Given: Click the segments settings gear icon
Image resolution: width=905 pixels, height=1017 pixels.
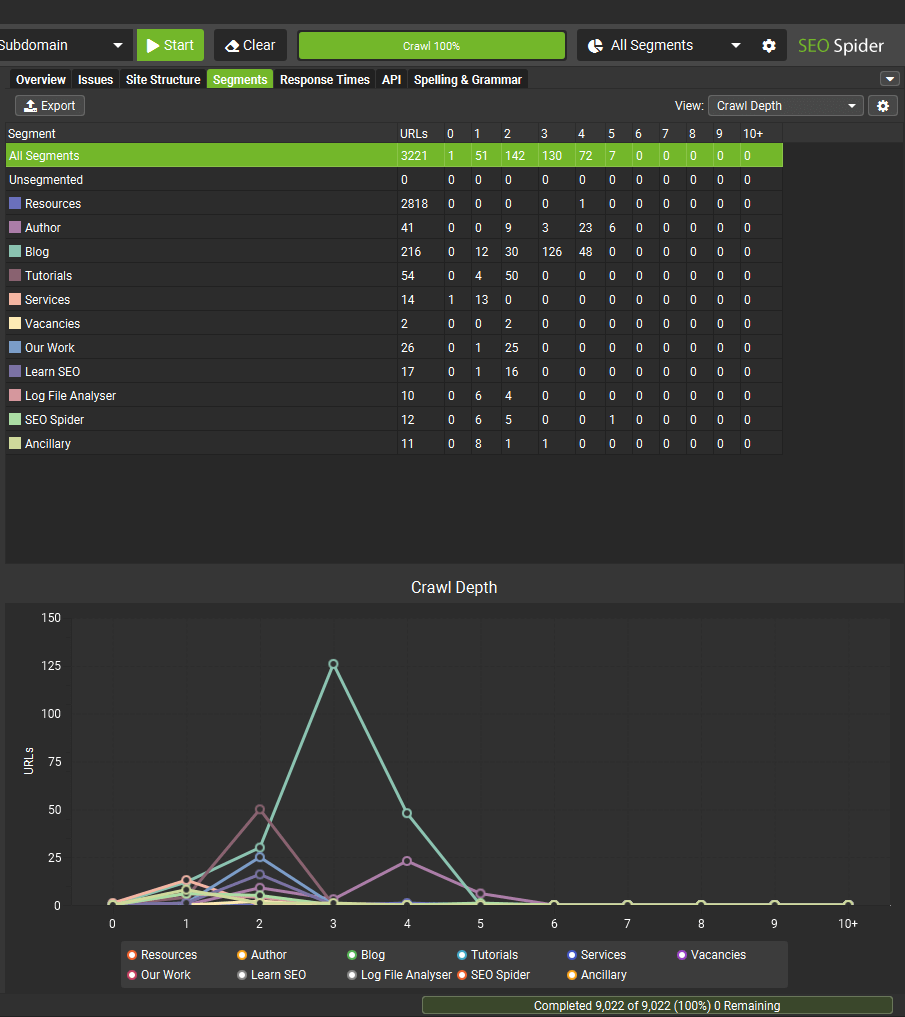Looking at the screenshot, I should [x=769, y=45].
